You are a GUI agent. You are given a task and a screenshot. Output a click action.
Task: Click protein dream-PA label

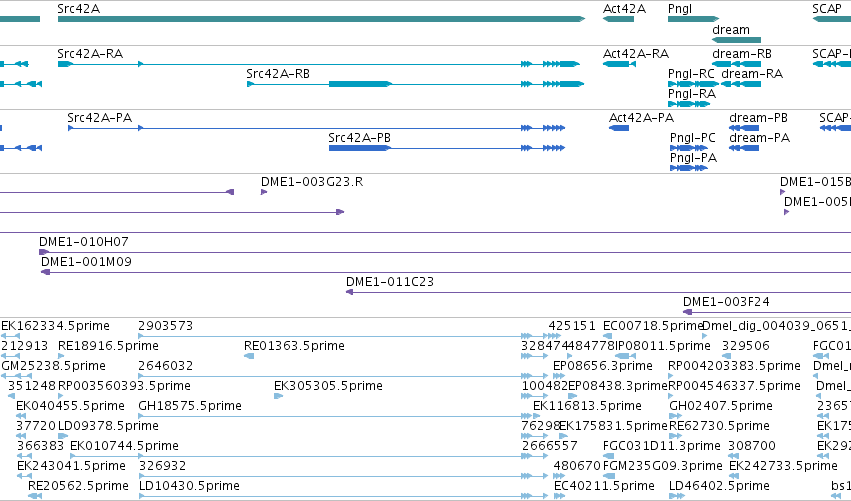tap(759, 137)
